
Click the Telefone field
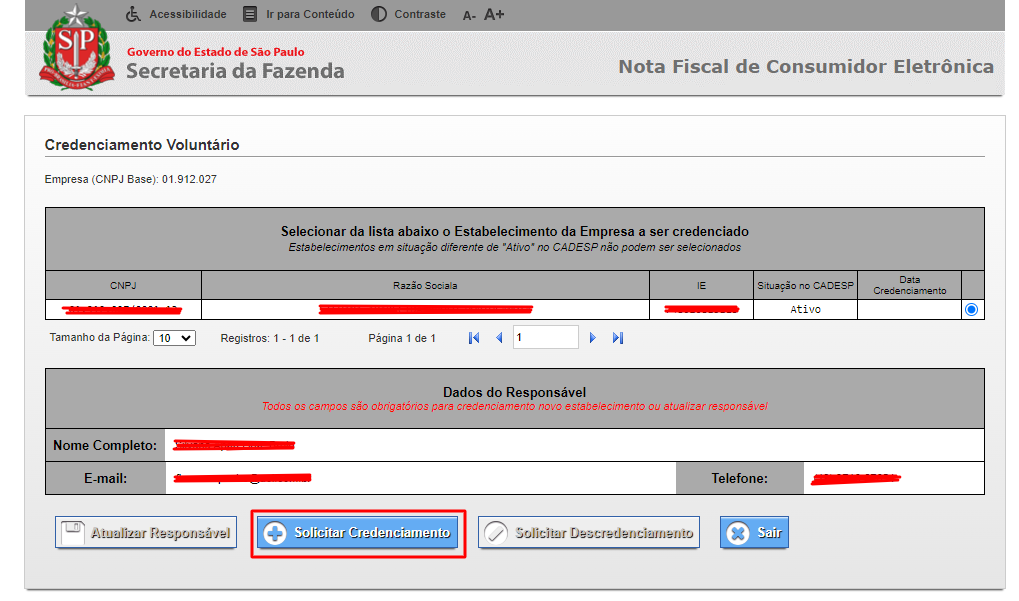click(x=893, y=478)
